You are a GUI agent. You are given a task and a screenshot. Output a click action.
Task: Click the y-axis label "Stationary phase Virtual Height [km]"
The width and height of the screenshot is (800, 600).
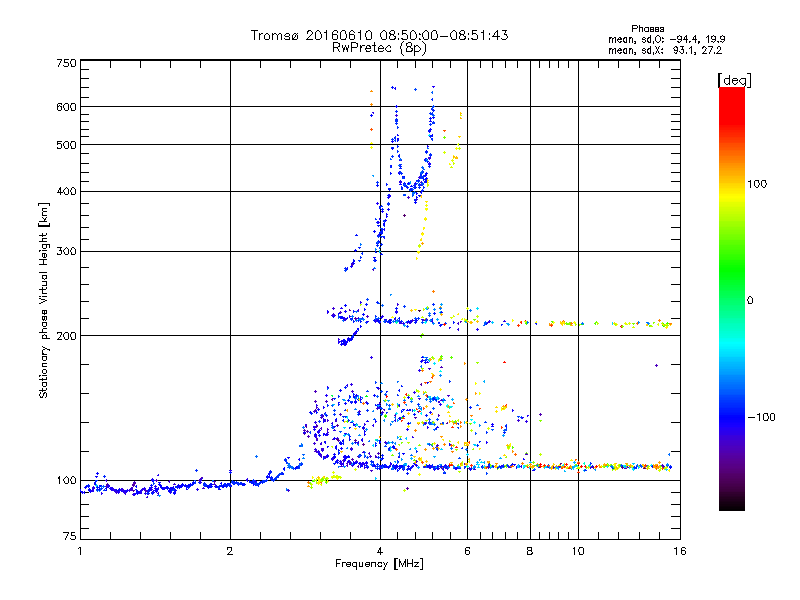tap(44, 301)
